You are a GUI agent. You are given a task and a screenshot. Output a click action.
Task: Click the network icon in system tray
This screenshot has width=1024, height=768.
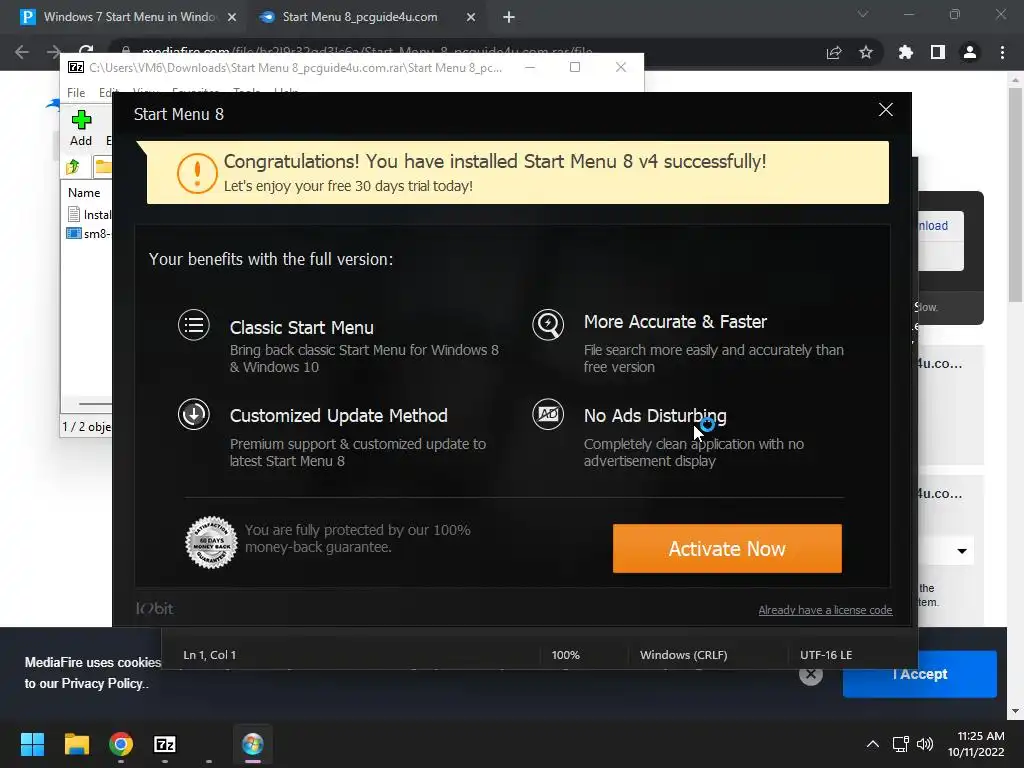click(901, 744)
